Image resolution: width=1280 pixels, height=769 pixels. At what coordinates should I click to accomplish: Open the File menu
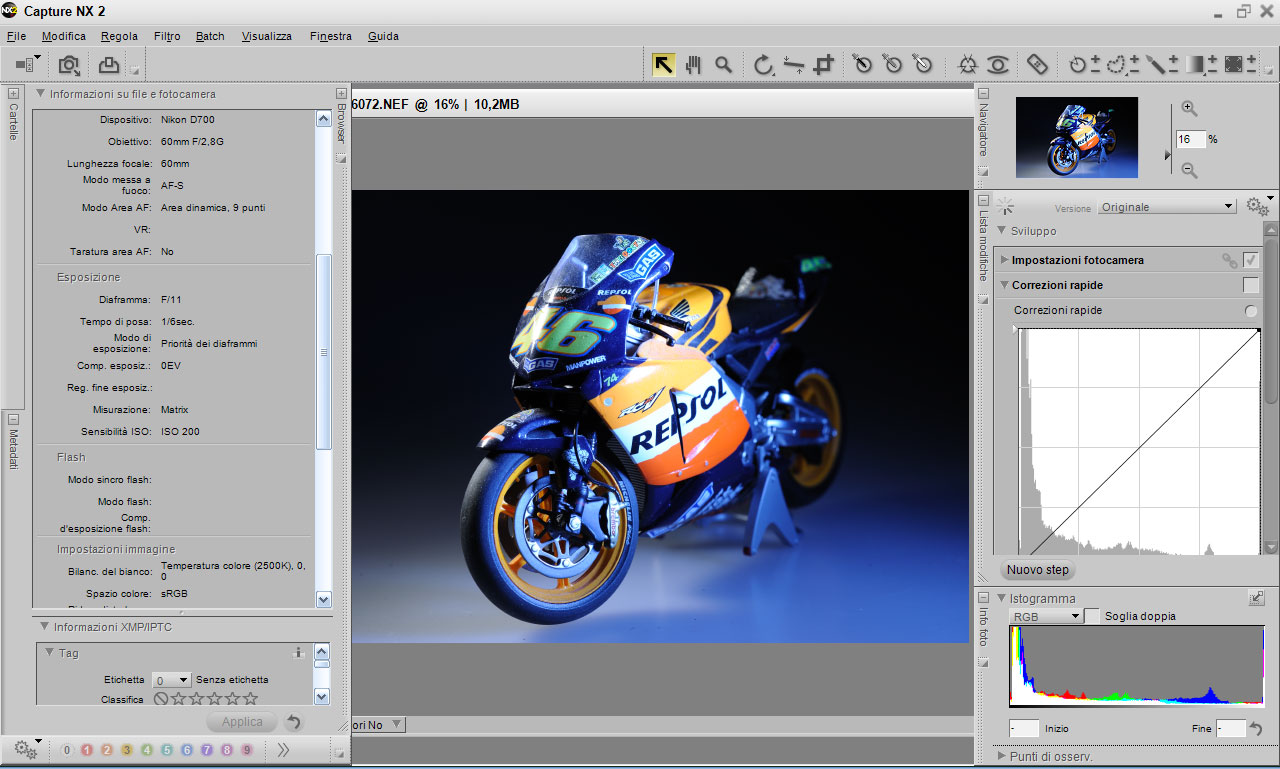16,36
